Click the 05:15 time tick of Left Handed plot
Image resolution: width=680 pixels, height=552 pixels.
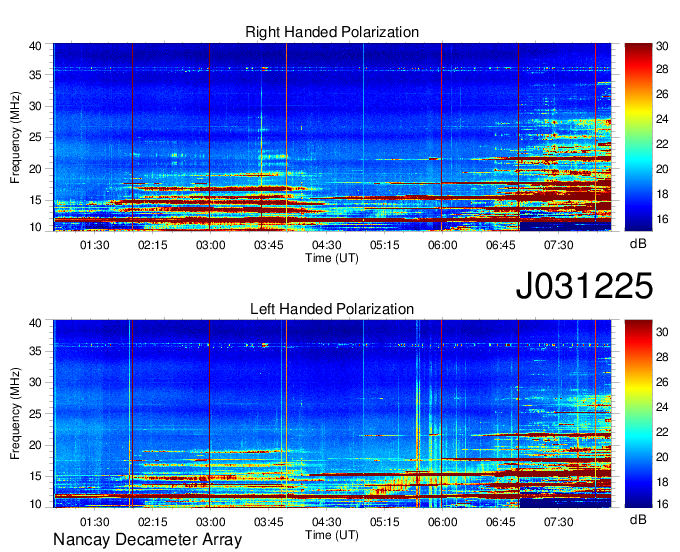(x=385, y=522)
